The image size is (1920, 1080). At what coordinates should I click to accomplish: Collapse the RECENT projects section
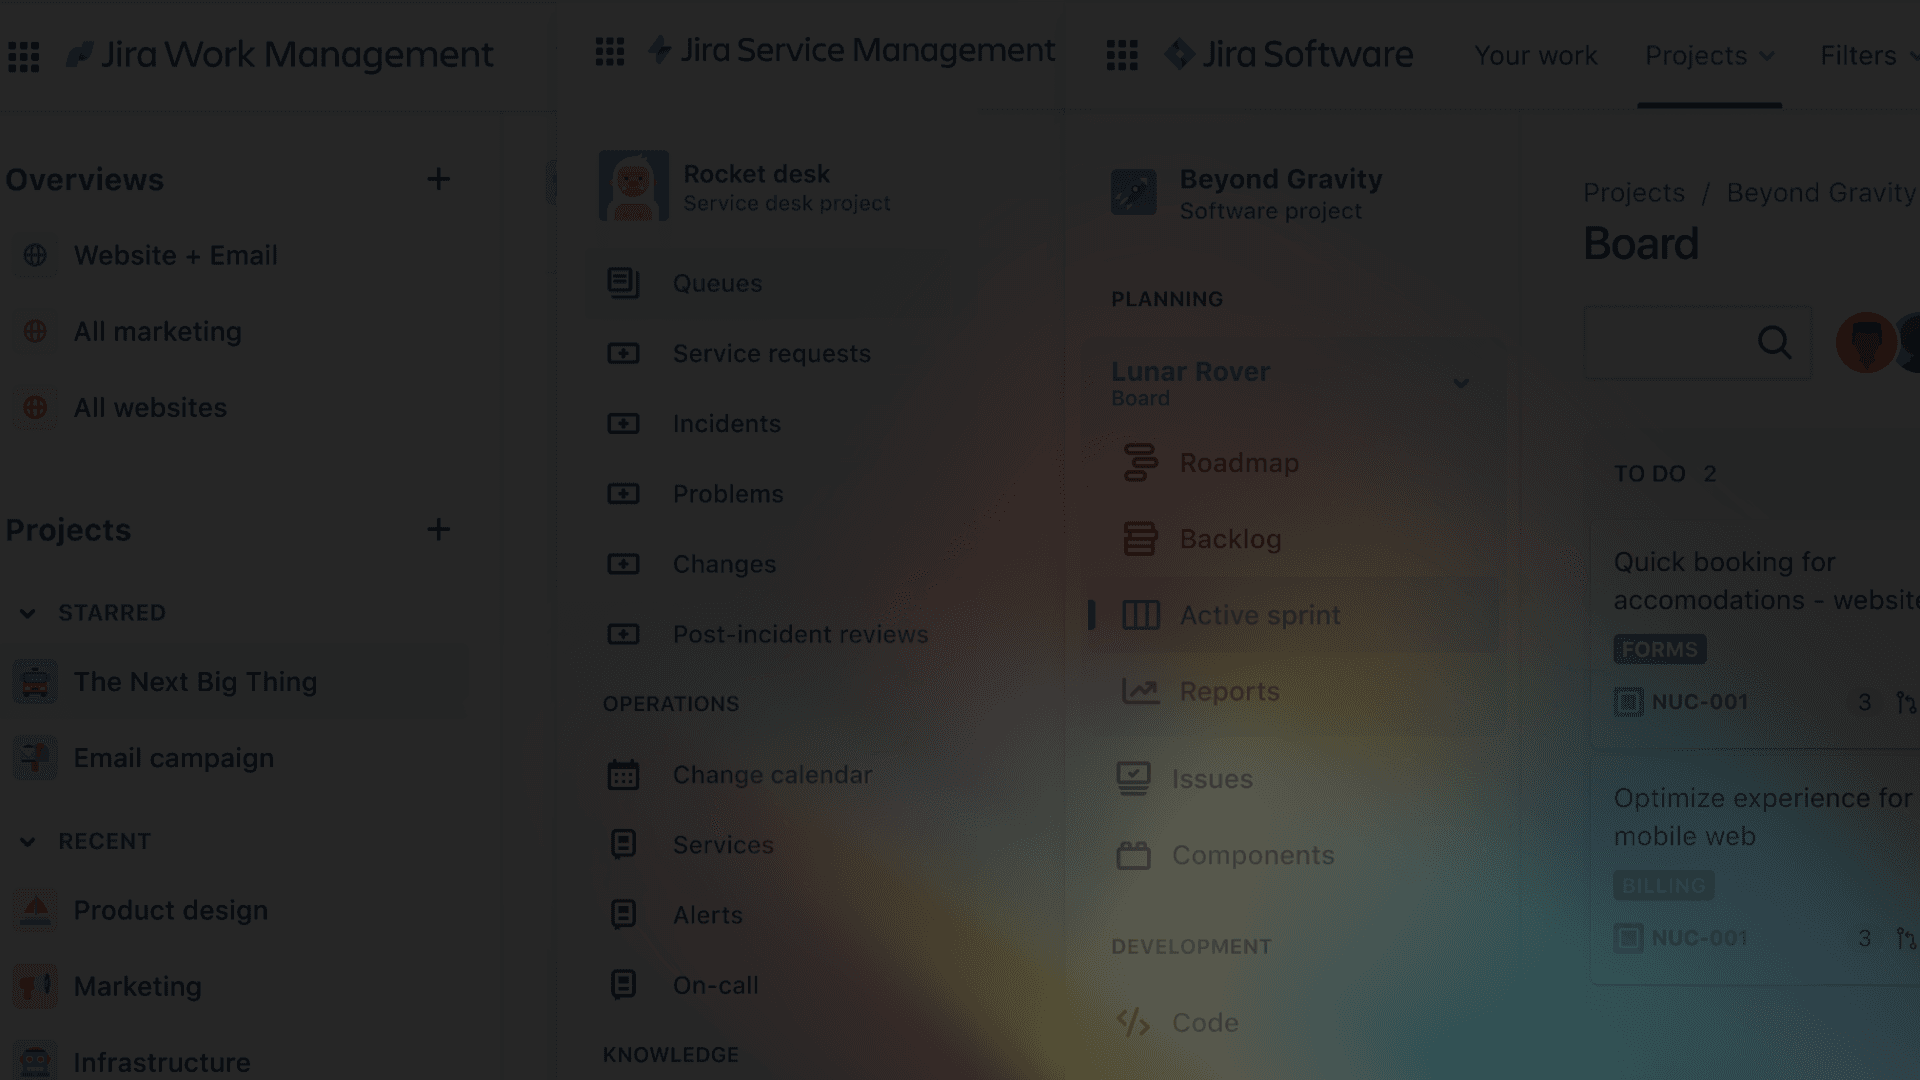tap(28, 842)
